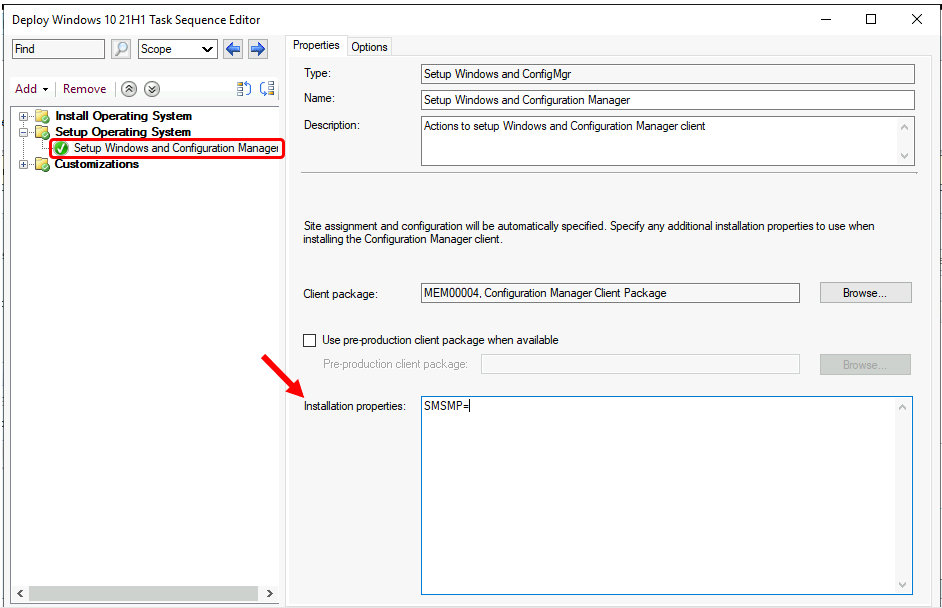Image resolution: width=942 pixels, height=608 pixels.
Task: Go to next search result arrow
Action: [258, 49]
